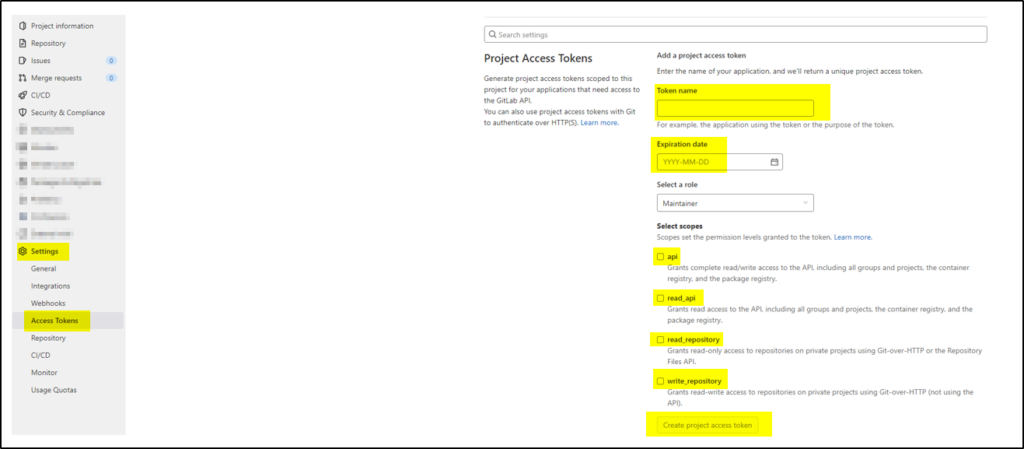
Task: Toggle the write_repository scope checkbox
Action: coord(660,381)
